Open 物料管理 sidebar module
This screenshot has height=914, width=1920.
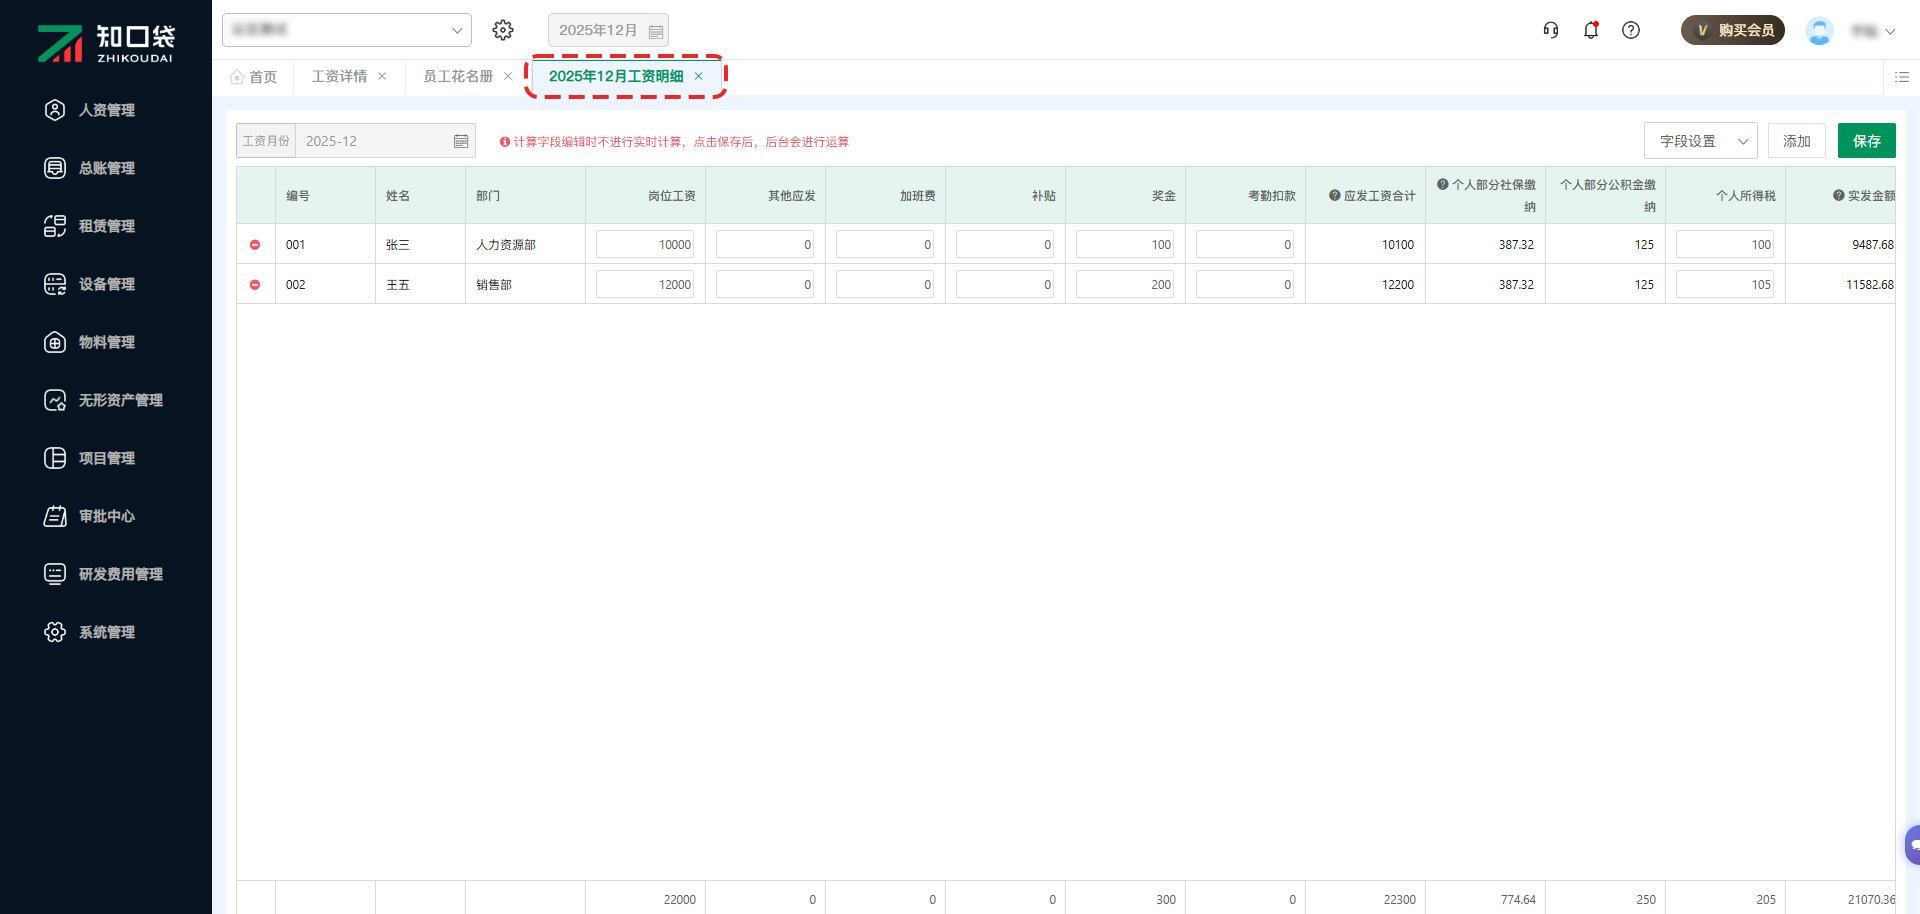point(106,342)
